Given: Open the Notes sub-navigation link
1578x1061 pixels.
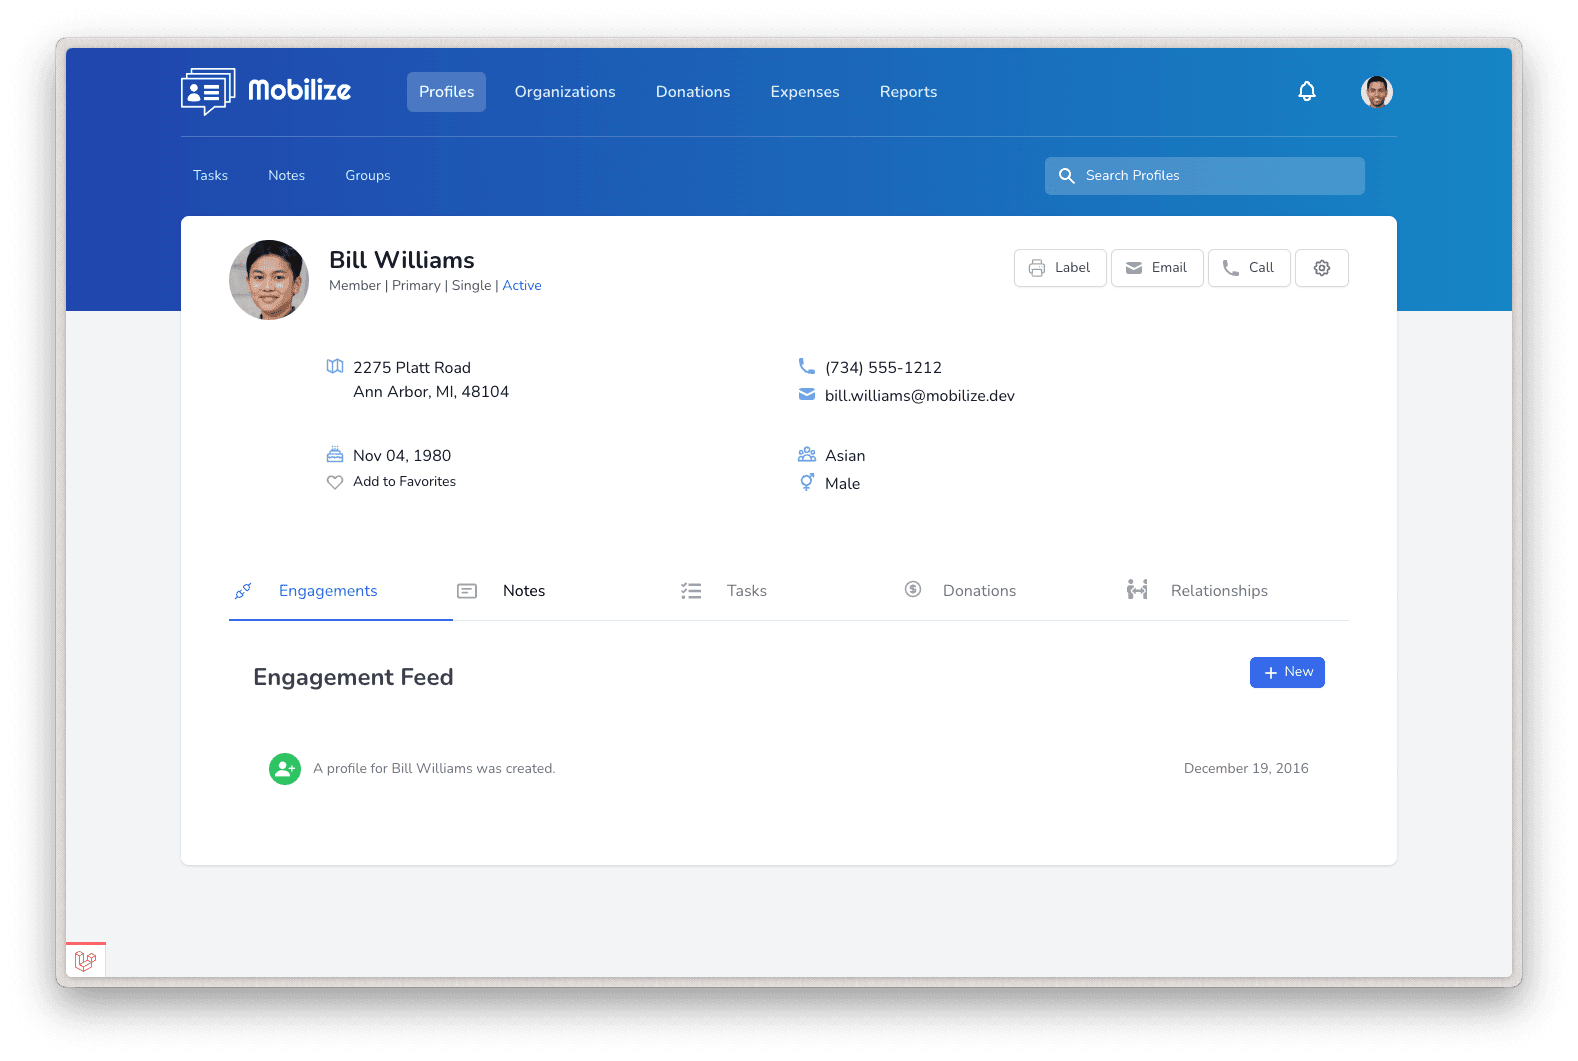Looking at the screenshot, I should pyautogui.click(x=286, y=176).
